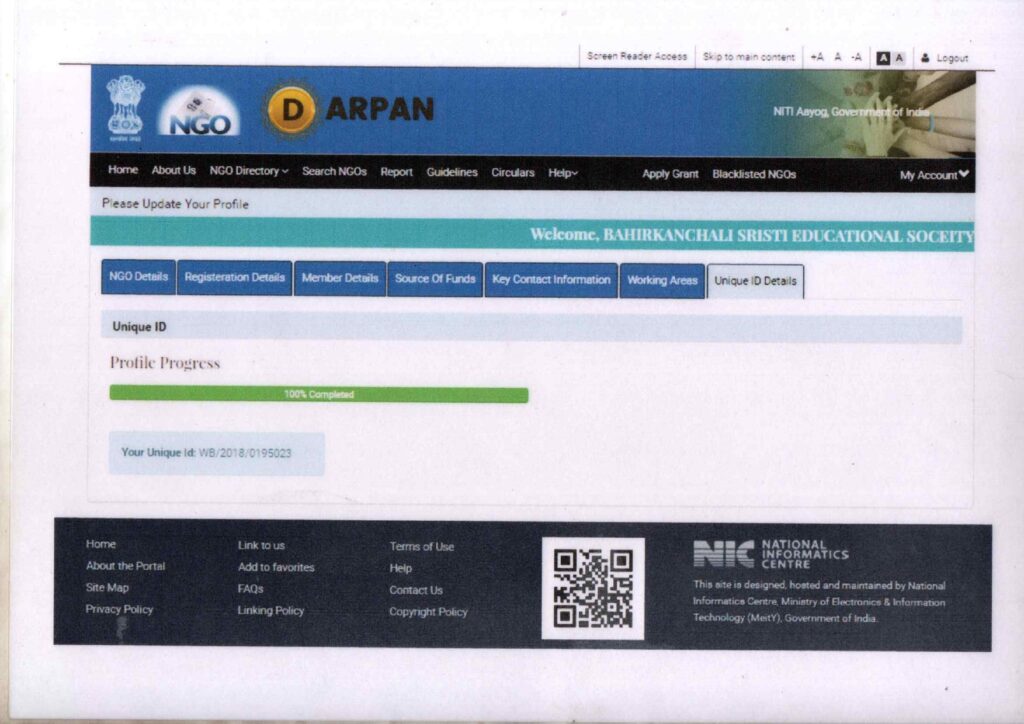Switch to Key Contact Information tab
The width and height of the screenshot is (1024, 724).
click(x=551, y=280)
